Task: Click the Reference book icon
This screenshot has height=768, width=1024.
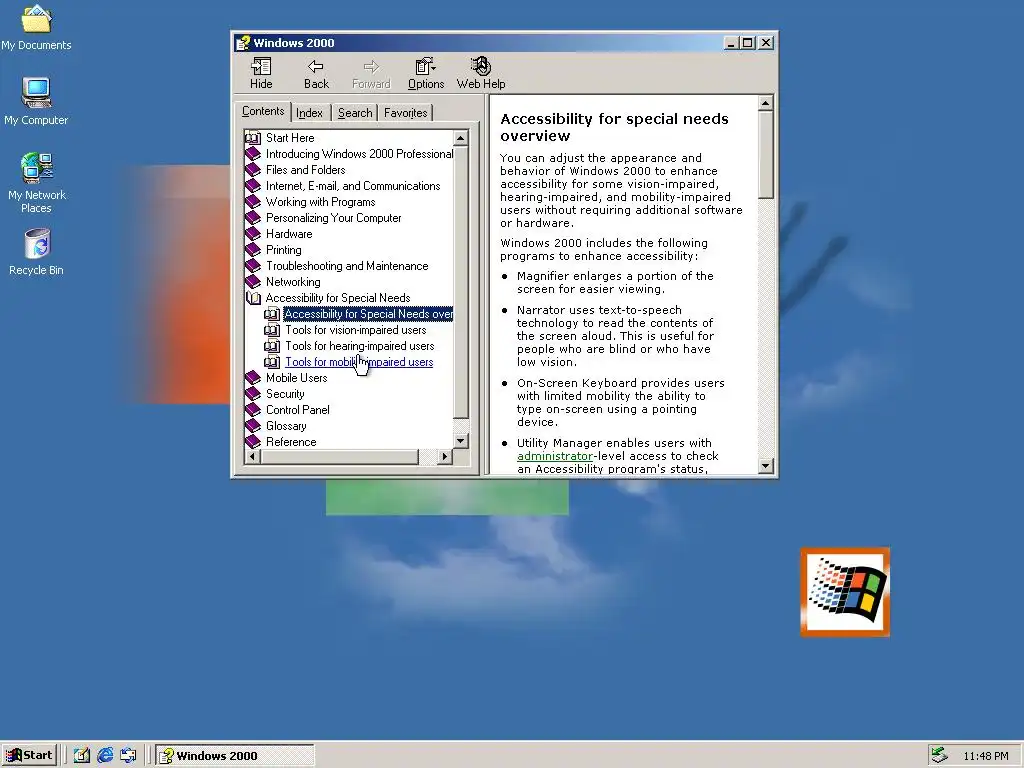Action: pyautogui.click(x=253, y=442)
